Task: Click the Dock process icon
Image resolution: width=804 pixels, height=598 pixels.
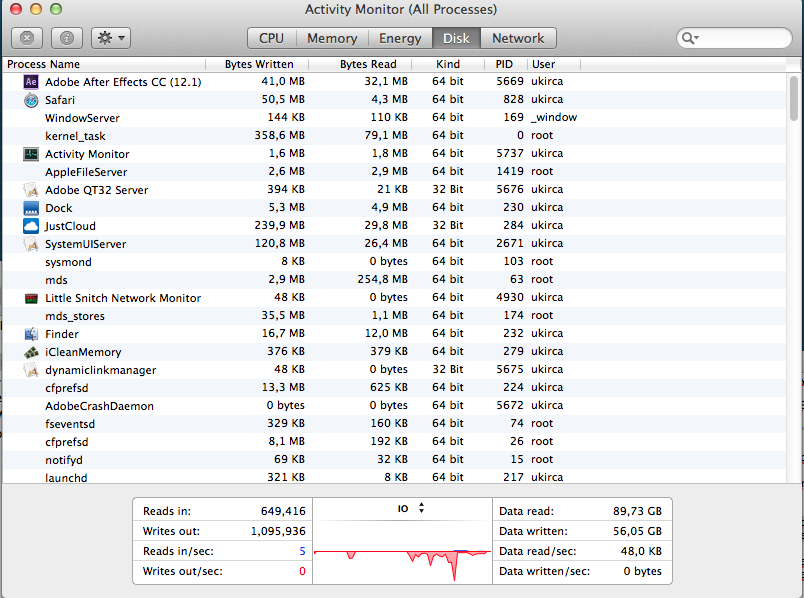Action: pyautogui.click(x=31, y=208)
